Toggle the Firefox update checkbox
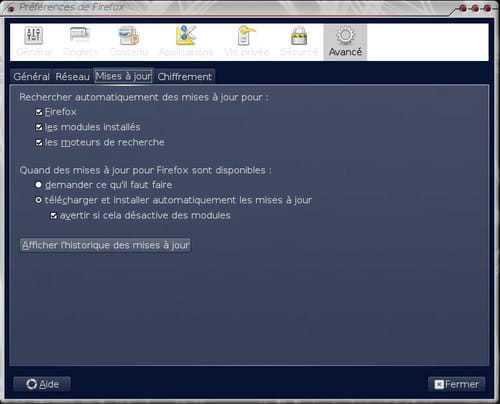The height and width of the screenshot is (404, 500). 39,112
